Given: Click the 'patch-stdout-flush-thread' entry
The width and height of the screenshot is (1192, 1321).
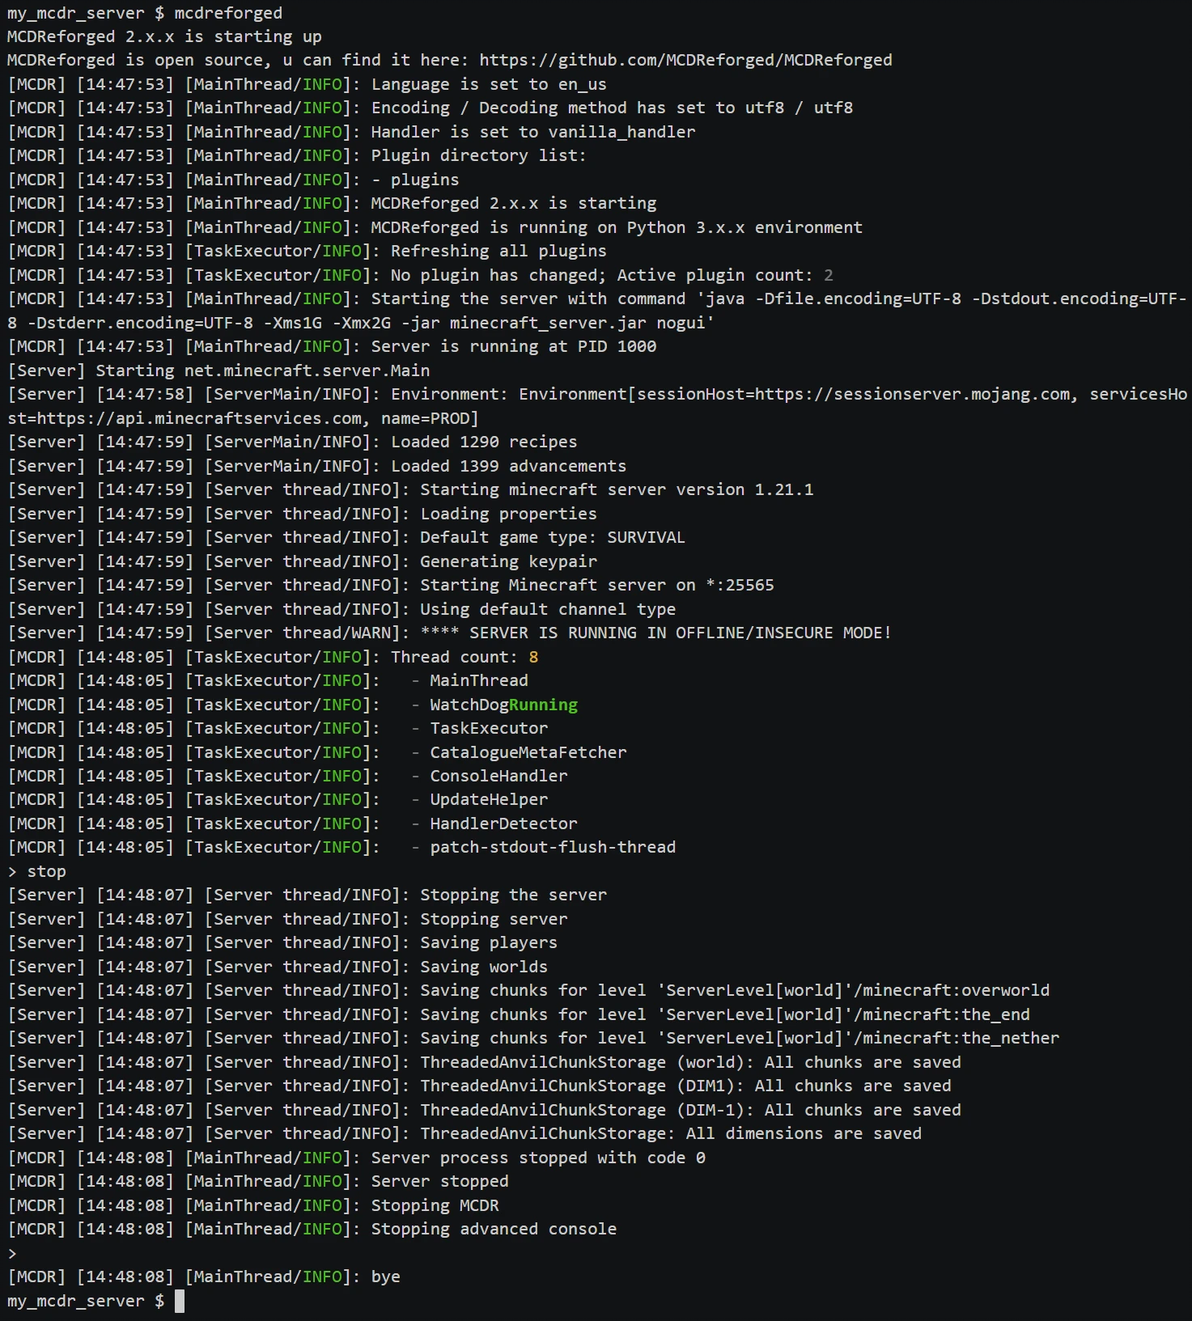Looking at the screenshot, I should pos(552,847).
